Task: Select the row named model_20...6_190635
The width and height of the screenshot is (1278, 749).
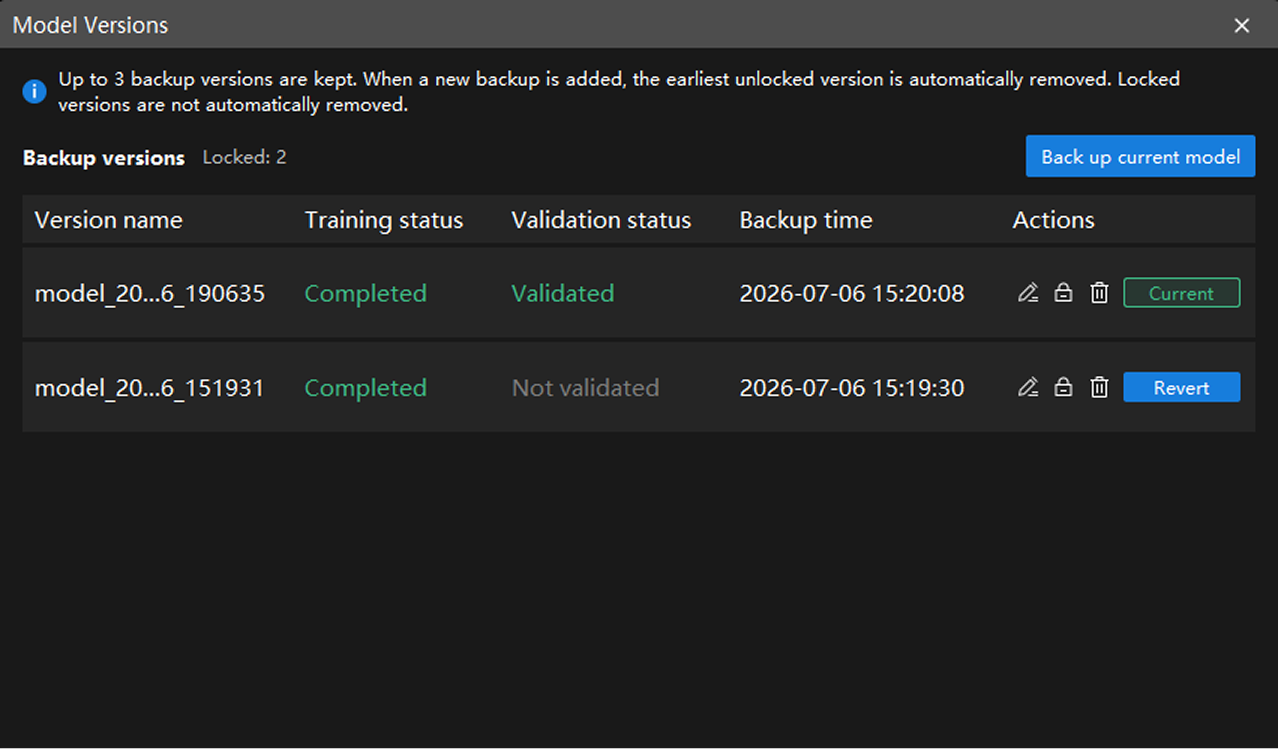Action: tap(639, 293)
